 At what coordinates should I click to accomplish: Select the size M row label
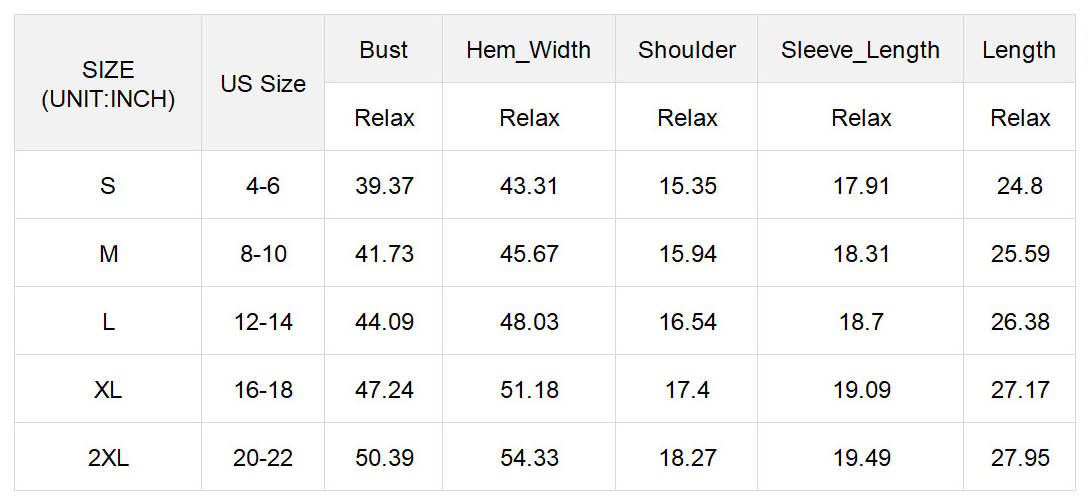click(108, 254)
